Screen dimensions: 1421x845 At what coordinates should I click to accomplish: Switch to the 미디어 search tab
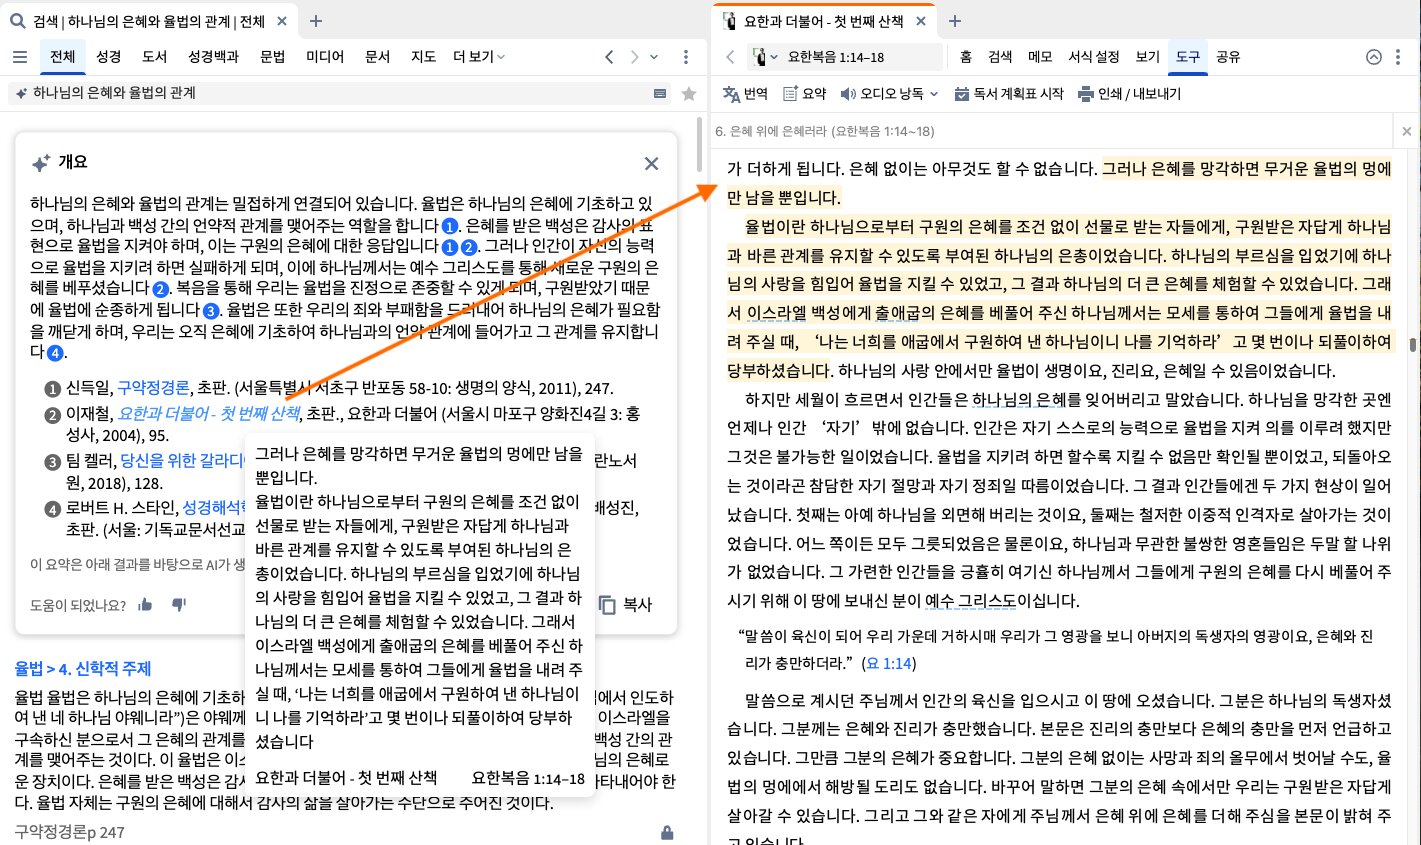coord(325,57)
